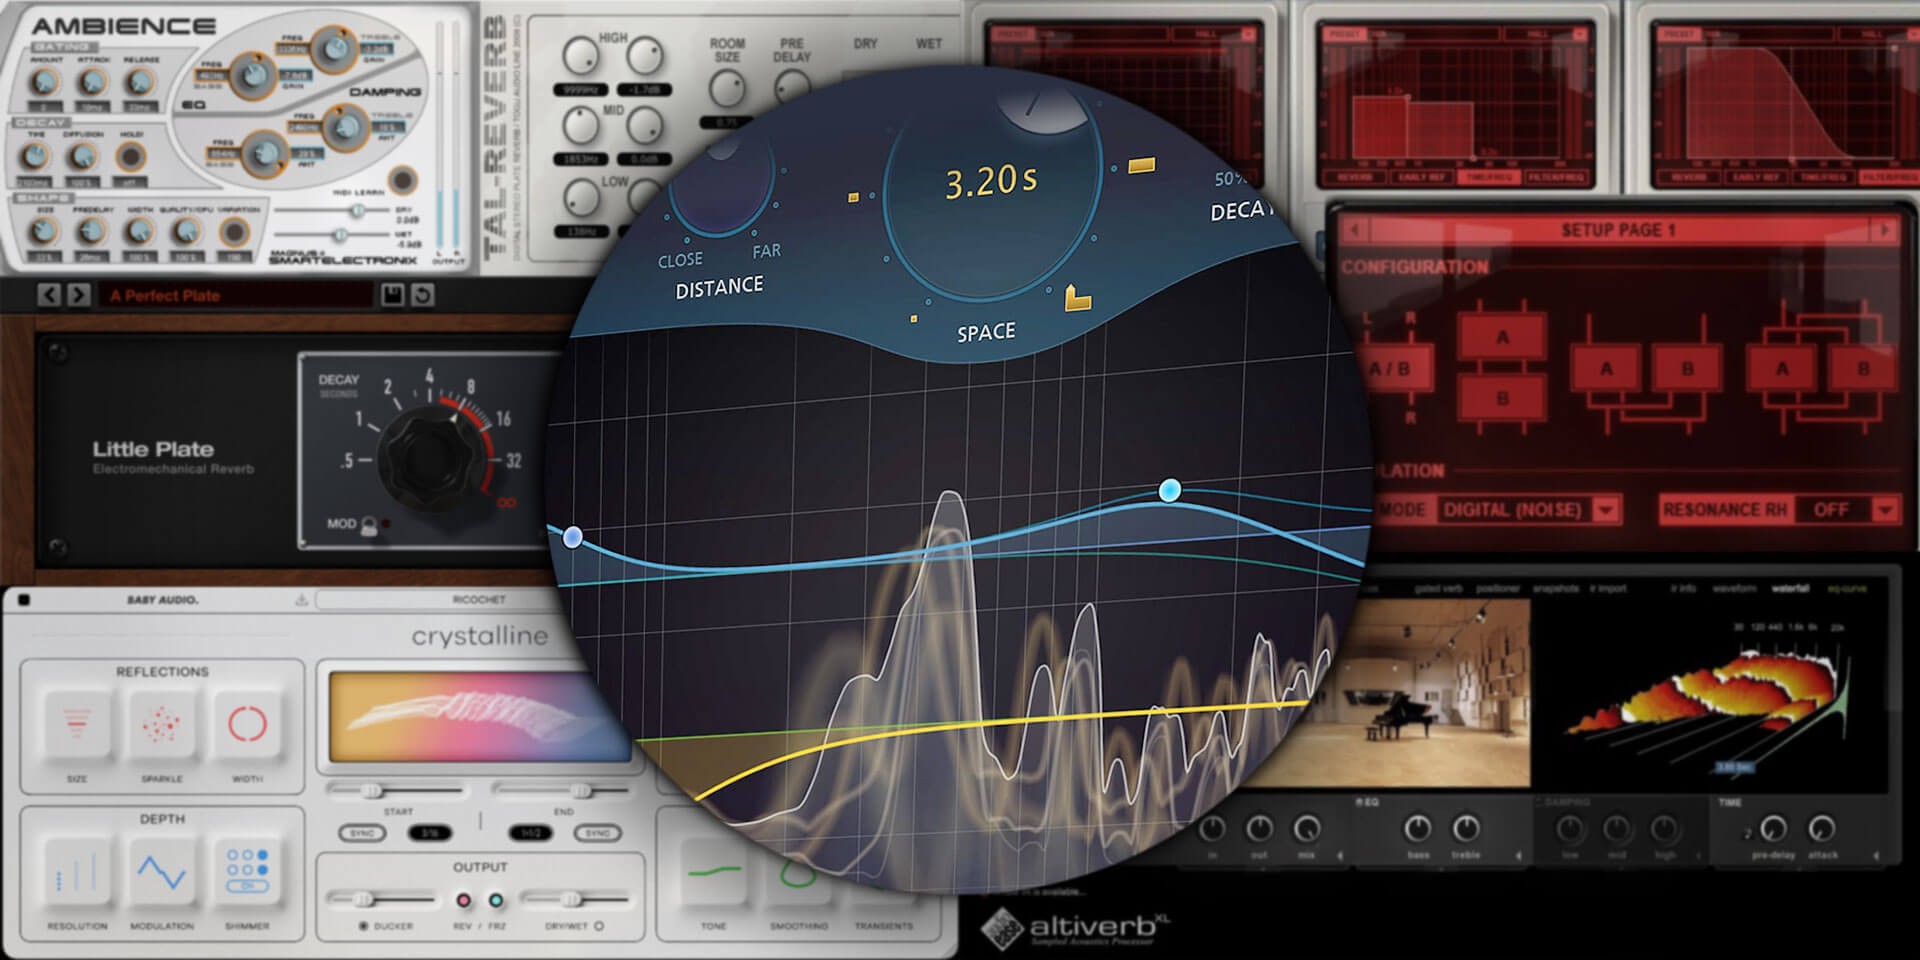The width and height of the screenshot is (1920, 960).
Task: Click revert preset icon in Little Plate
Action: (423, 295)
